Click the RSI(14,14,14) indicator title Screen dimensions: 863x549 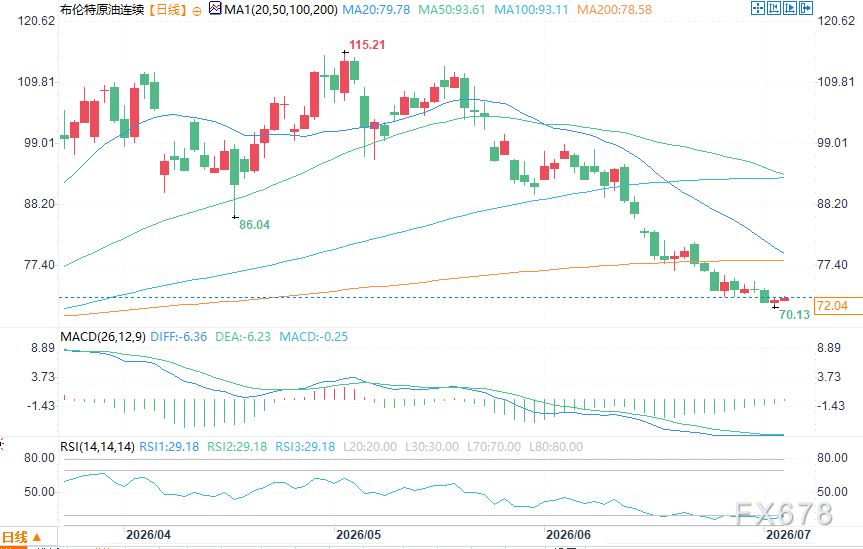[x=97, y=447]
